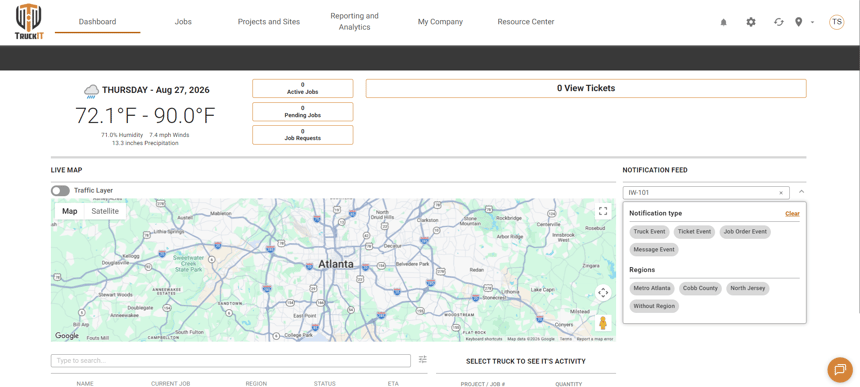Click the 0 Pending Jobs box

tap(303, 112)
